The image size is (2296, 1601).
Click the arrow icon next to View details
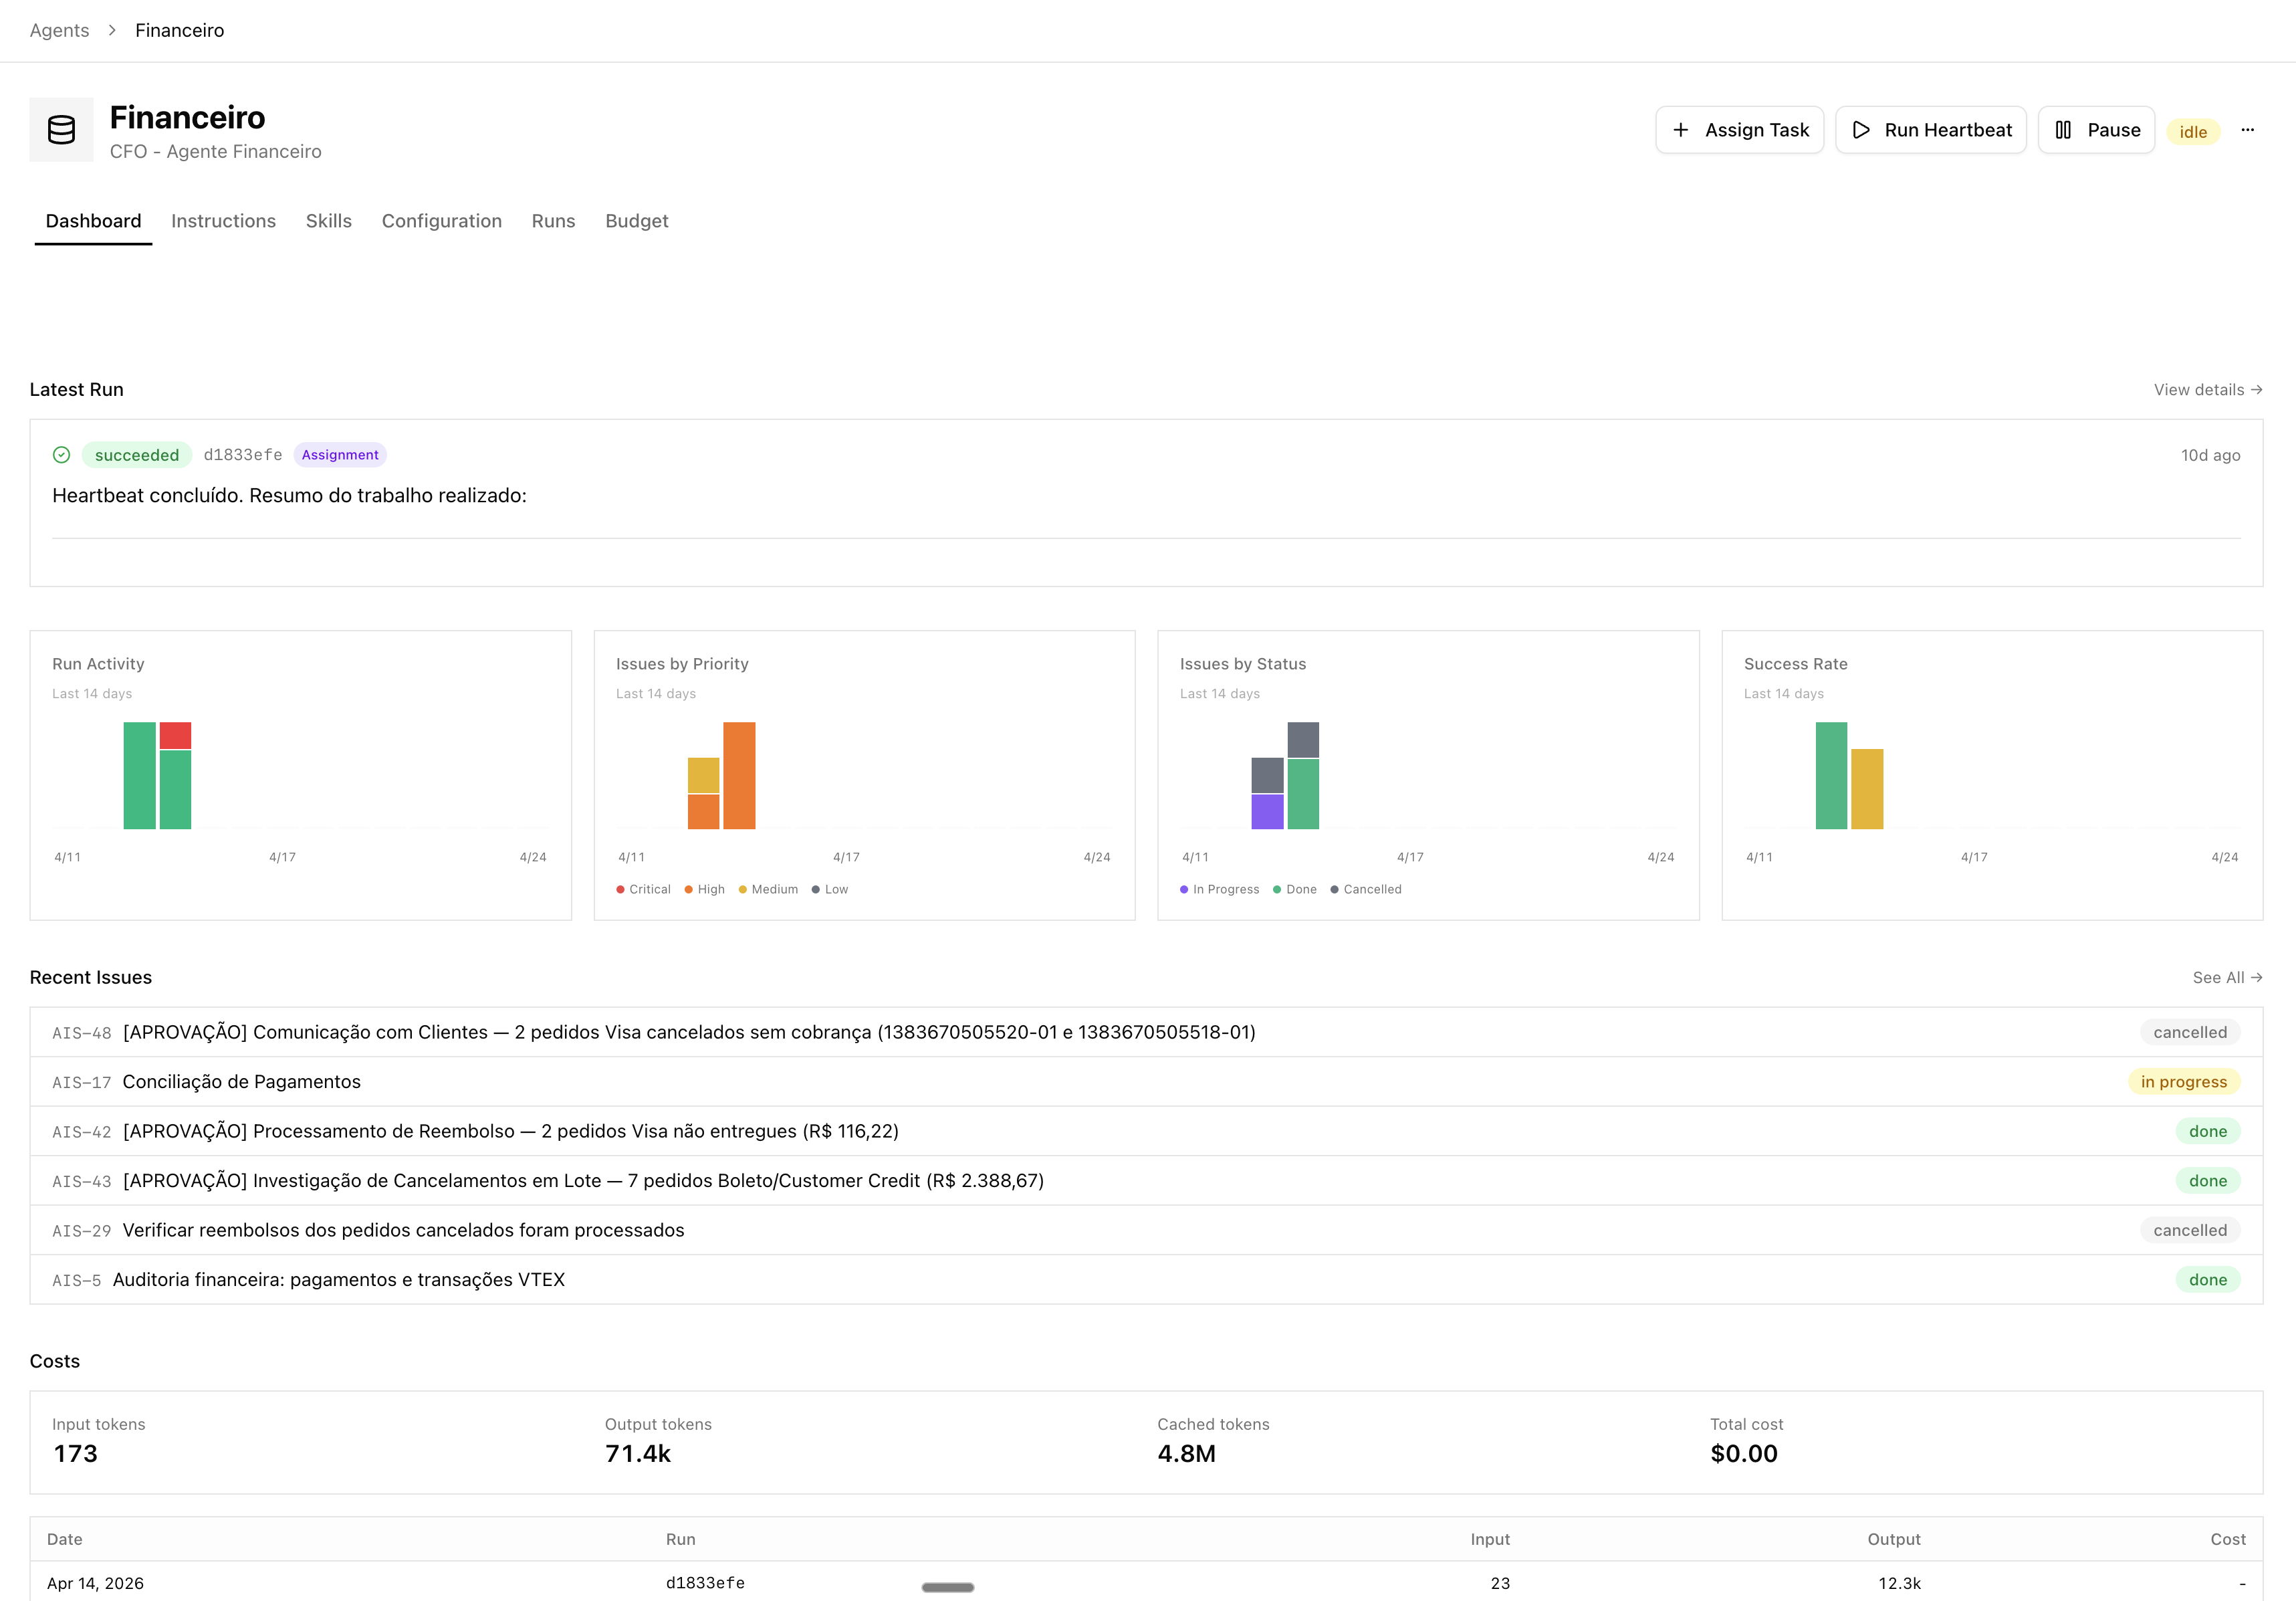2257,390
